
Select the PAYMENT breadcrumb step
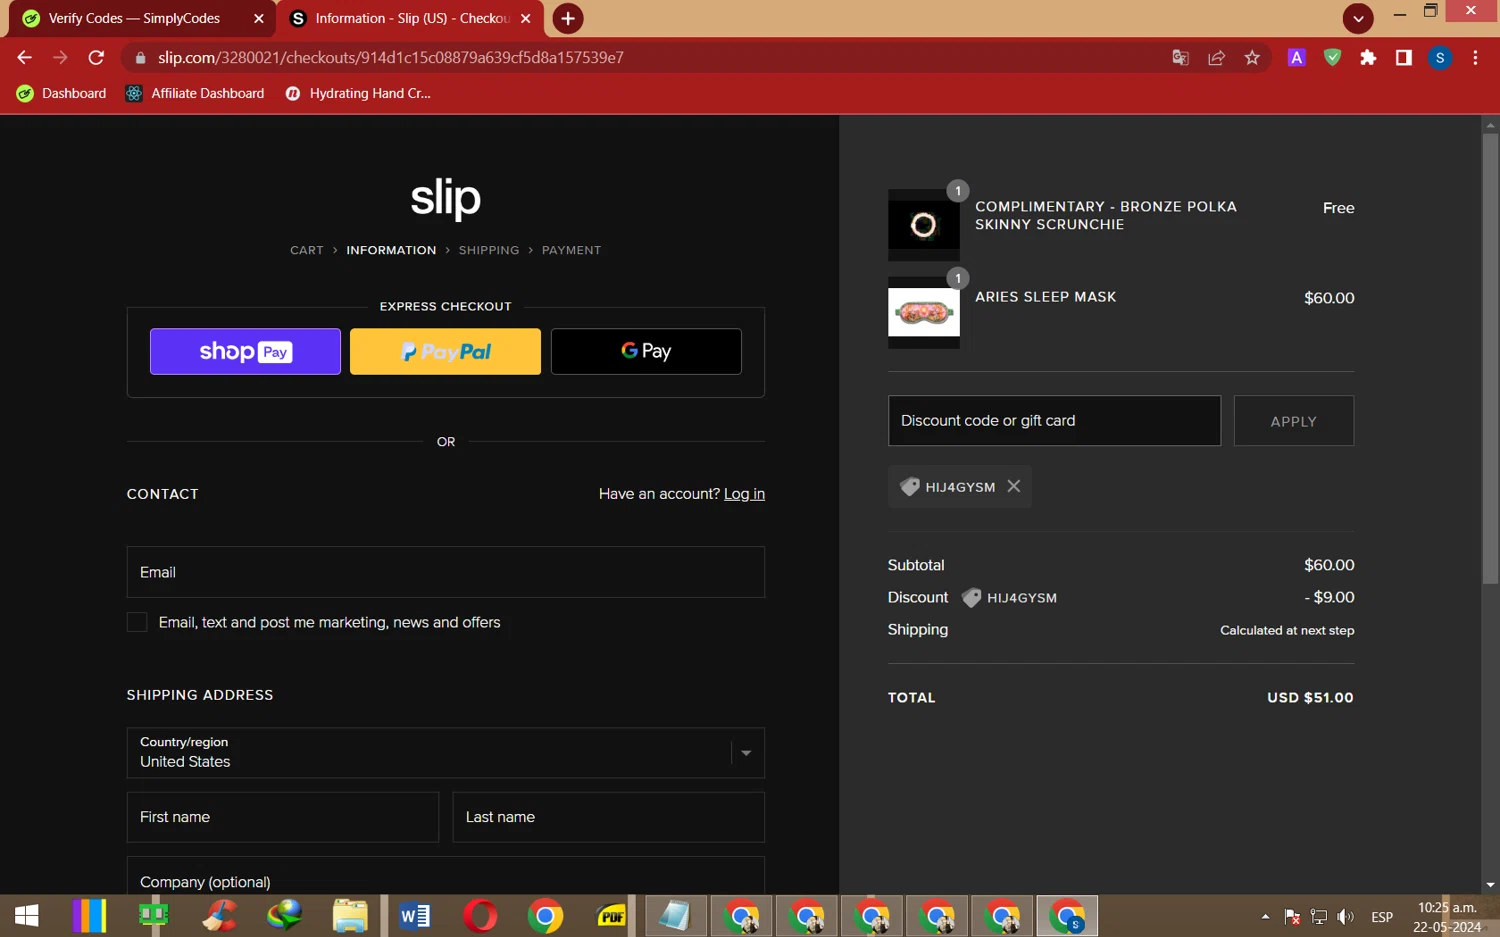pyautogui.click(x=571, y=250)
